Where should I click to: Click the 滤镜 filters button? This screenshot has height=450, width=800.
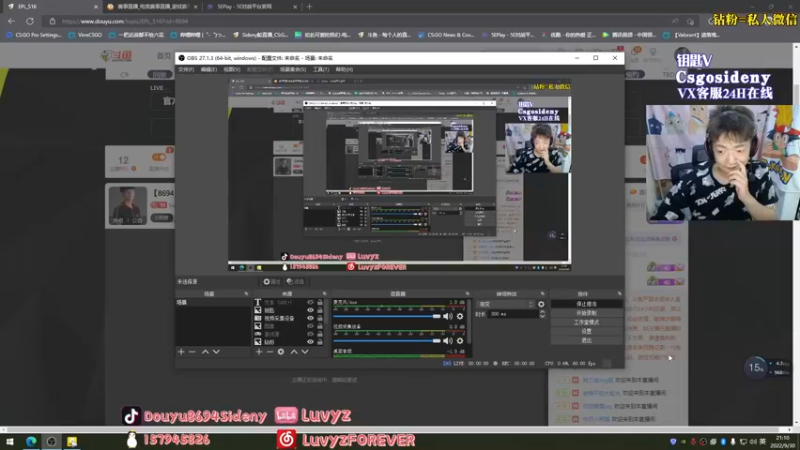[x=295, y=282]
